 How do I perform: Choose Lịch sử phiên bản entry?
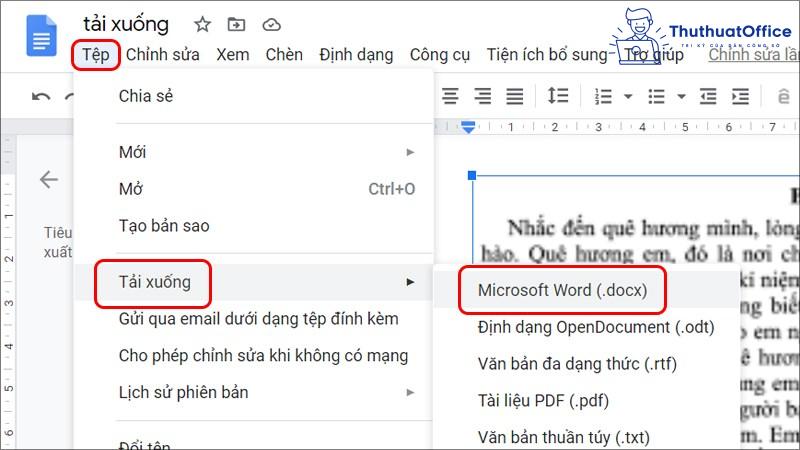click(x=254, y=392)
